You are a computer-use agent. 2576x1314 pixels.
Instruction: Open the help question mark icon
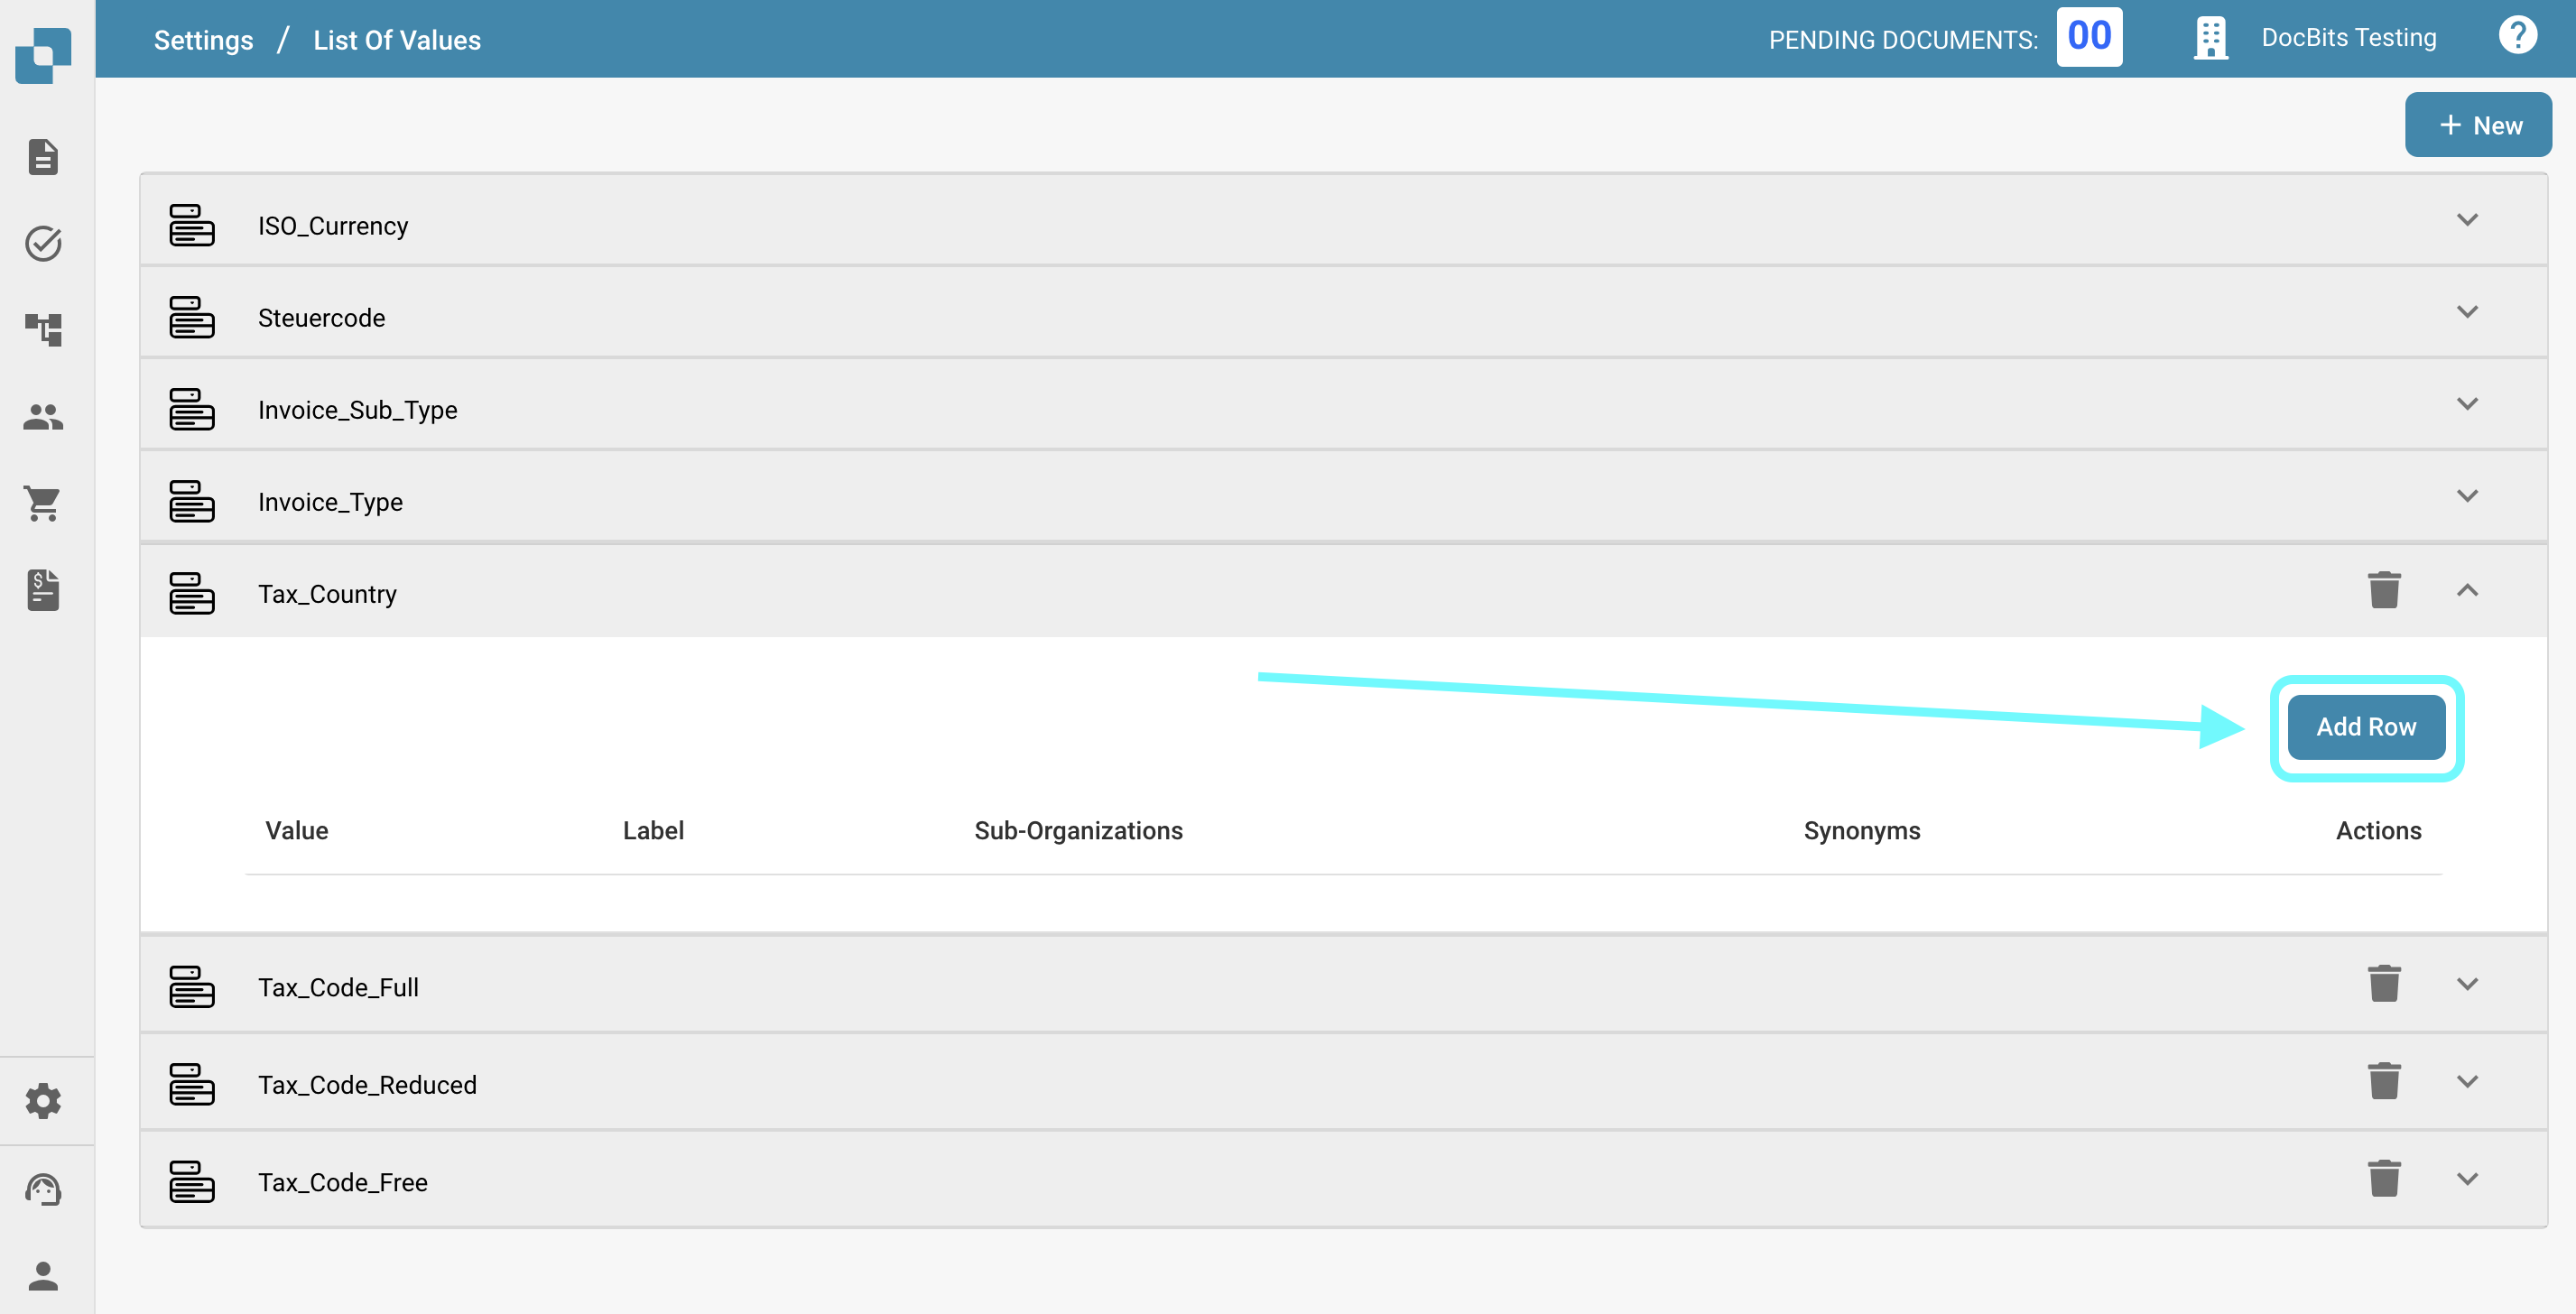pyautogui.click(x=2517, y=36)
